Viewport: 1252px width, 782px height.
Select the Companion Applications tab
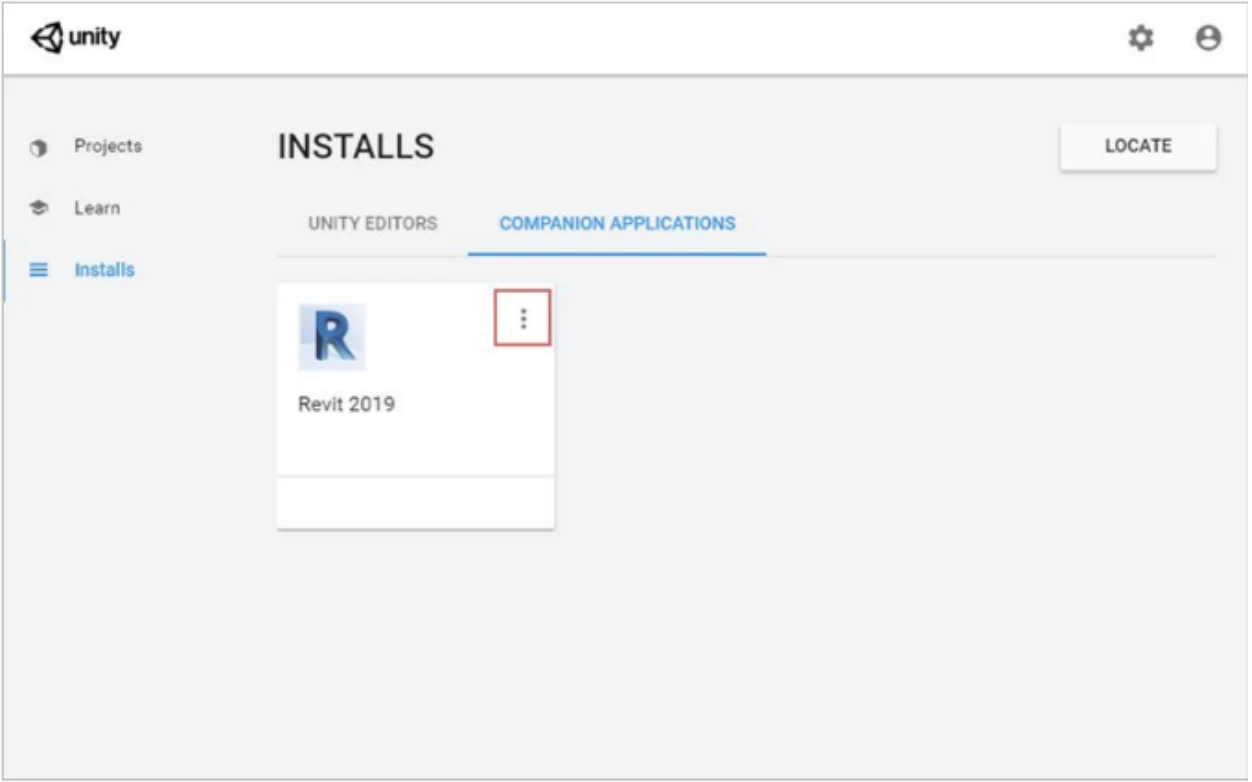(x=617, y=223)
